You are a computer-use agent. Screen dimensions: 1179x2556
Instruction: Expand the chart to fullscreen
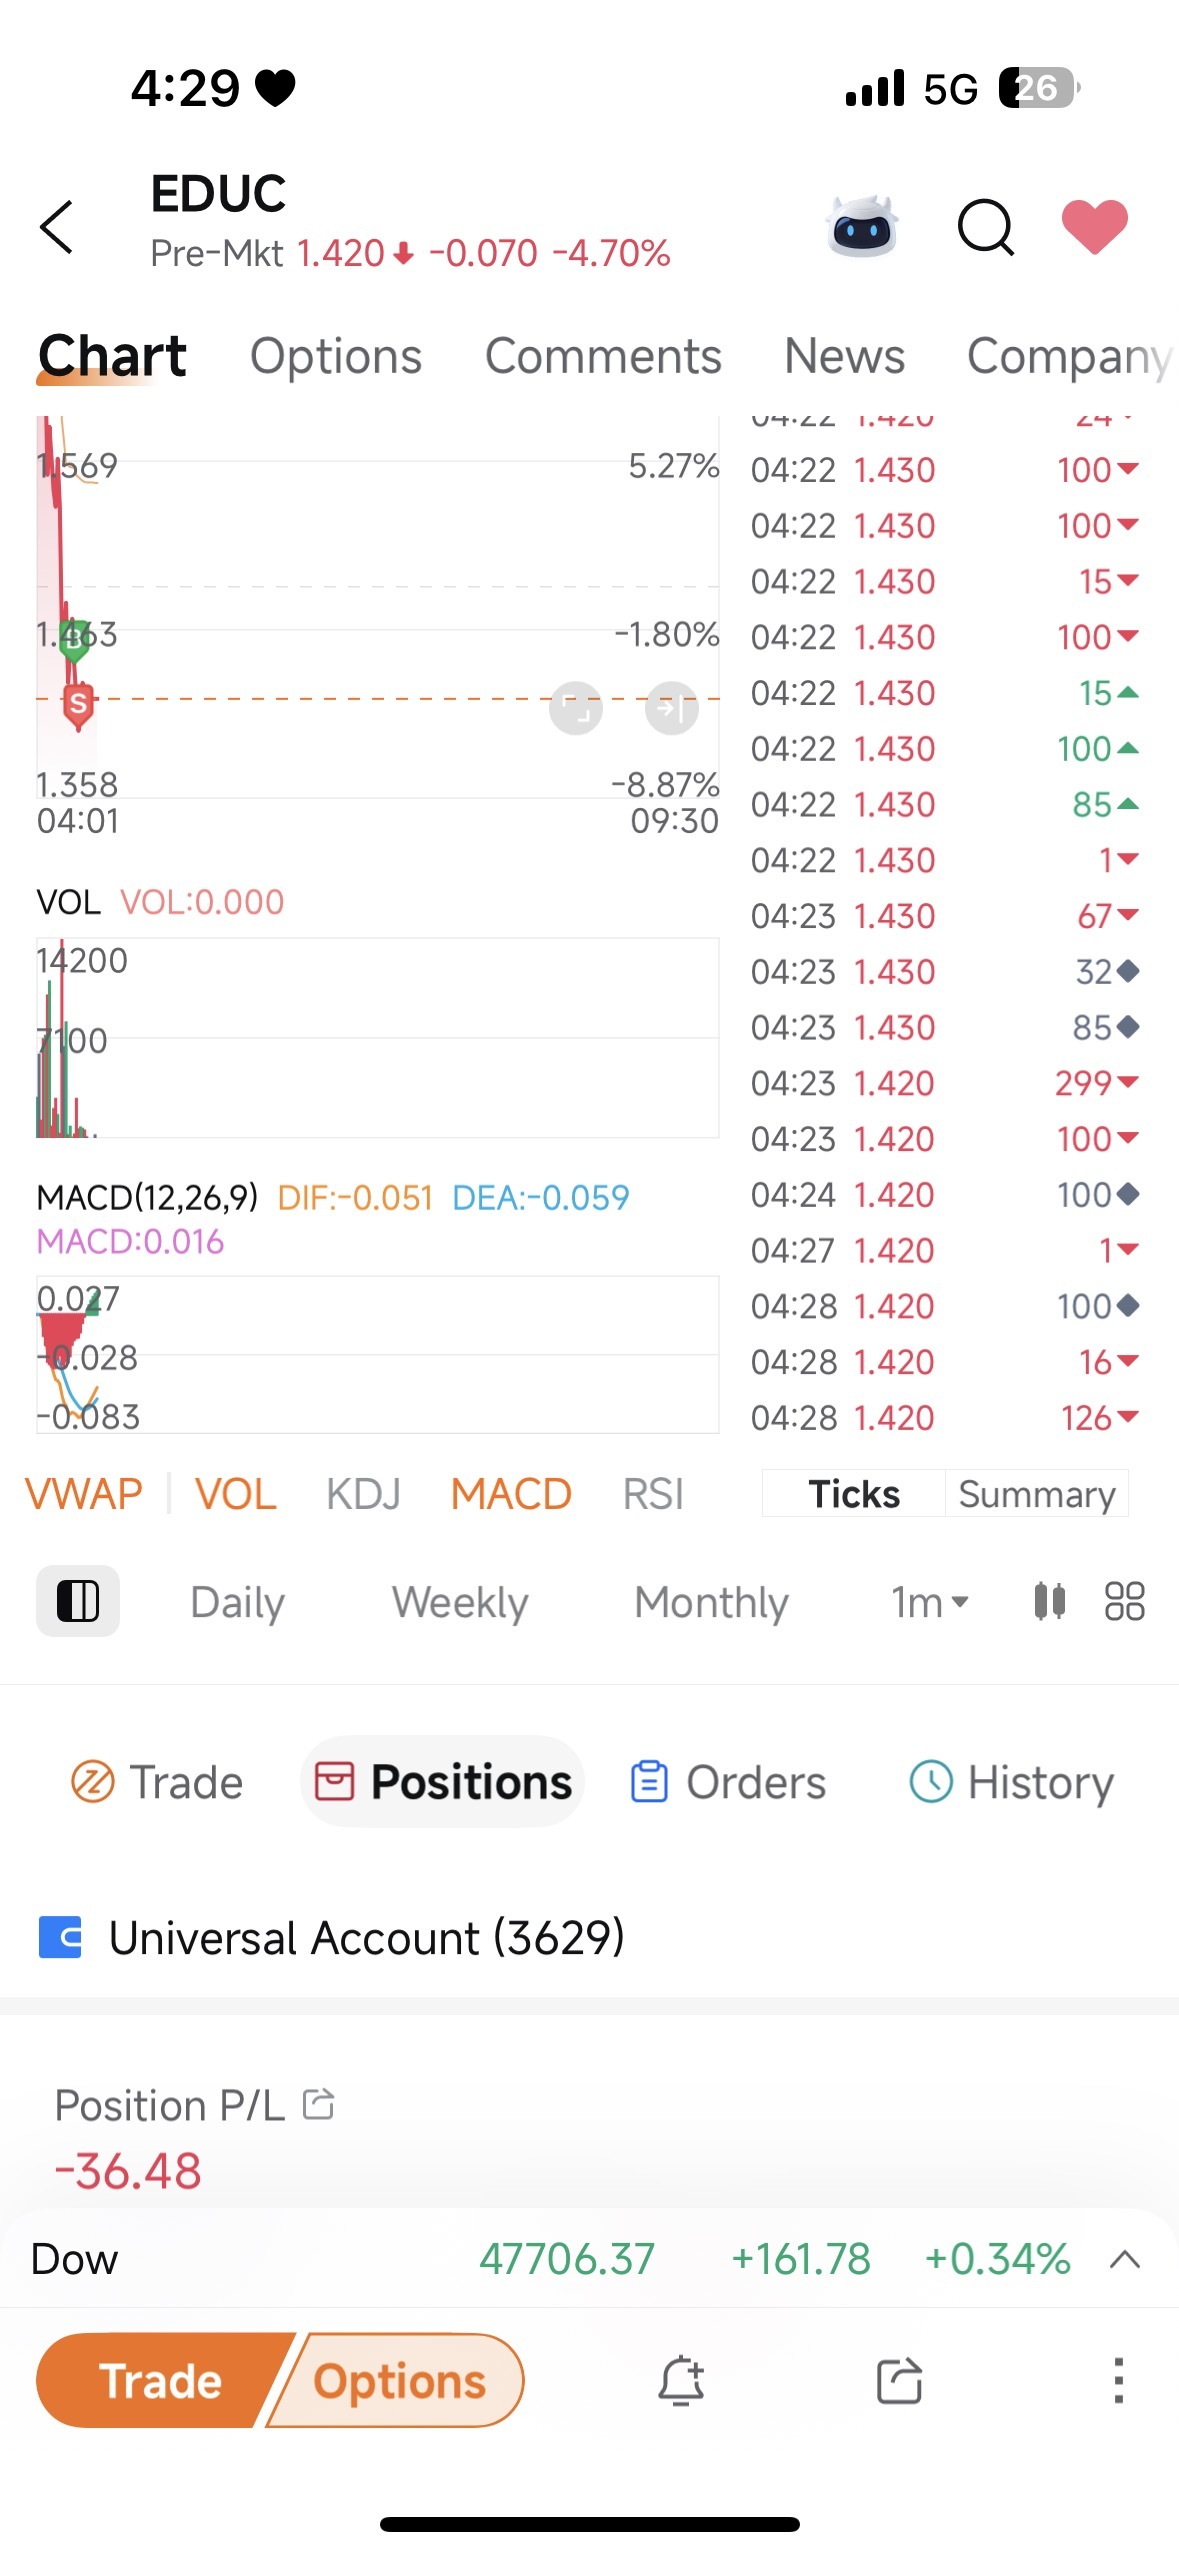pyautogui.click(x=576, y=708)
